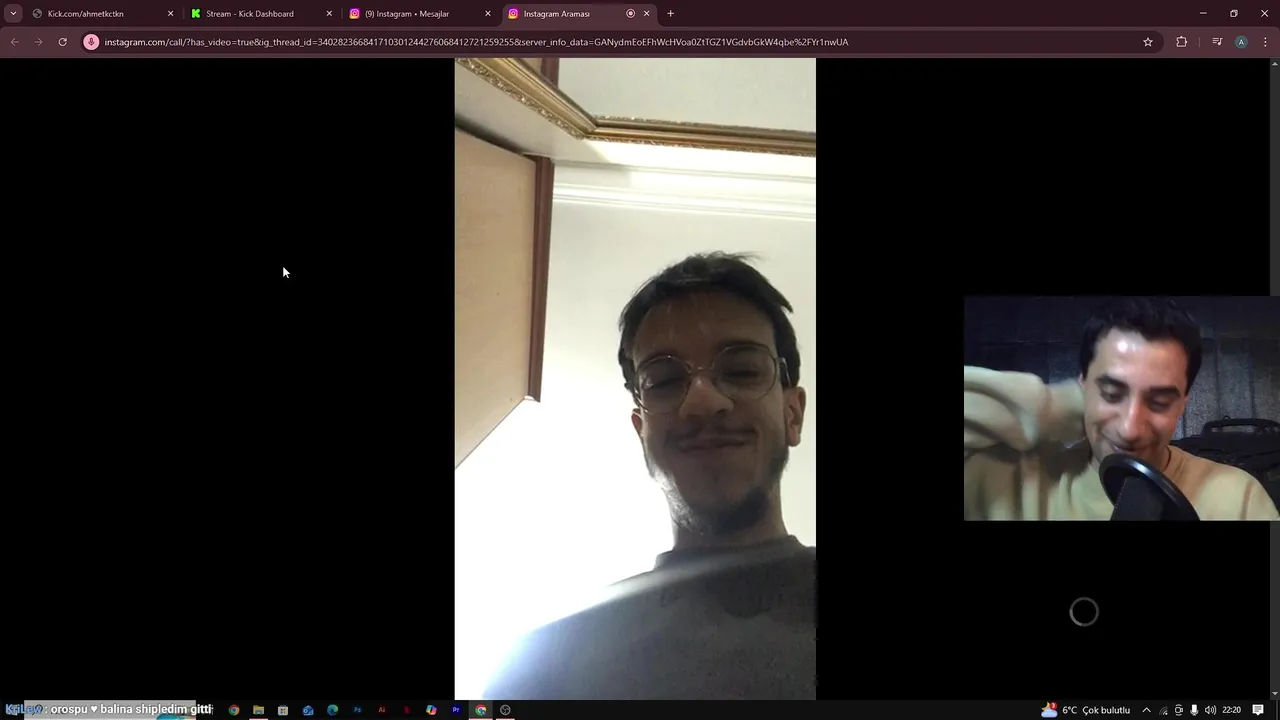Select the active Chrome window in the taskbar
Image resolution: width=1280 pixels, height=720 pixels.
click(481, 710)
